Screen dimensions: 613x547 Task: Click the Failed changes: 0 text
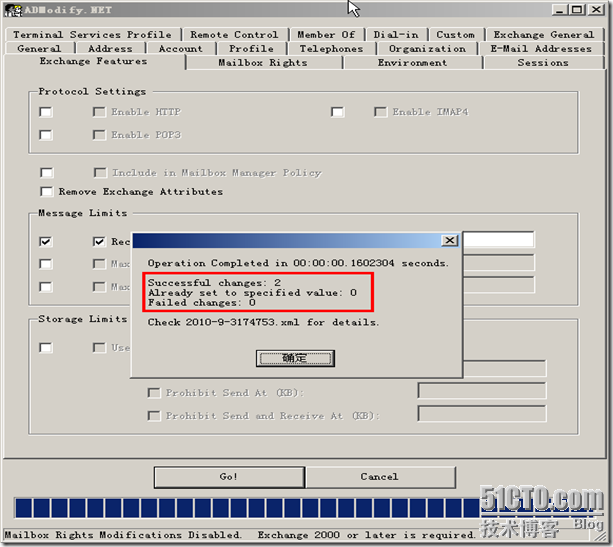tap(202, 303)
